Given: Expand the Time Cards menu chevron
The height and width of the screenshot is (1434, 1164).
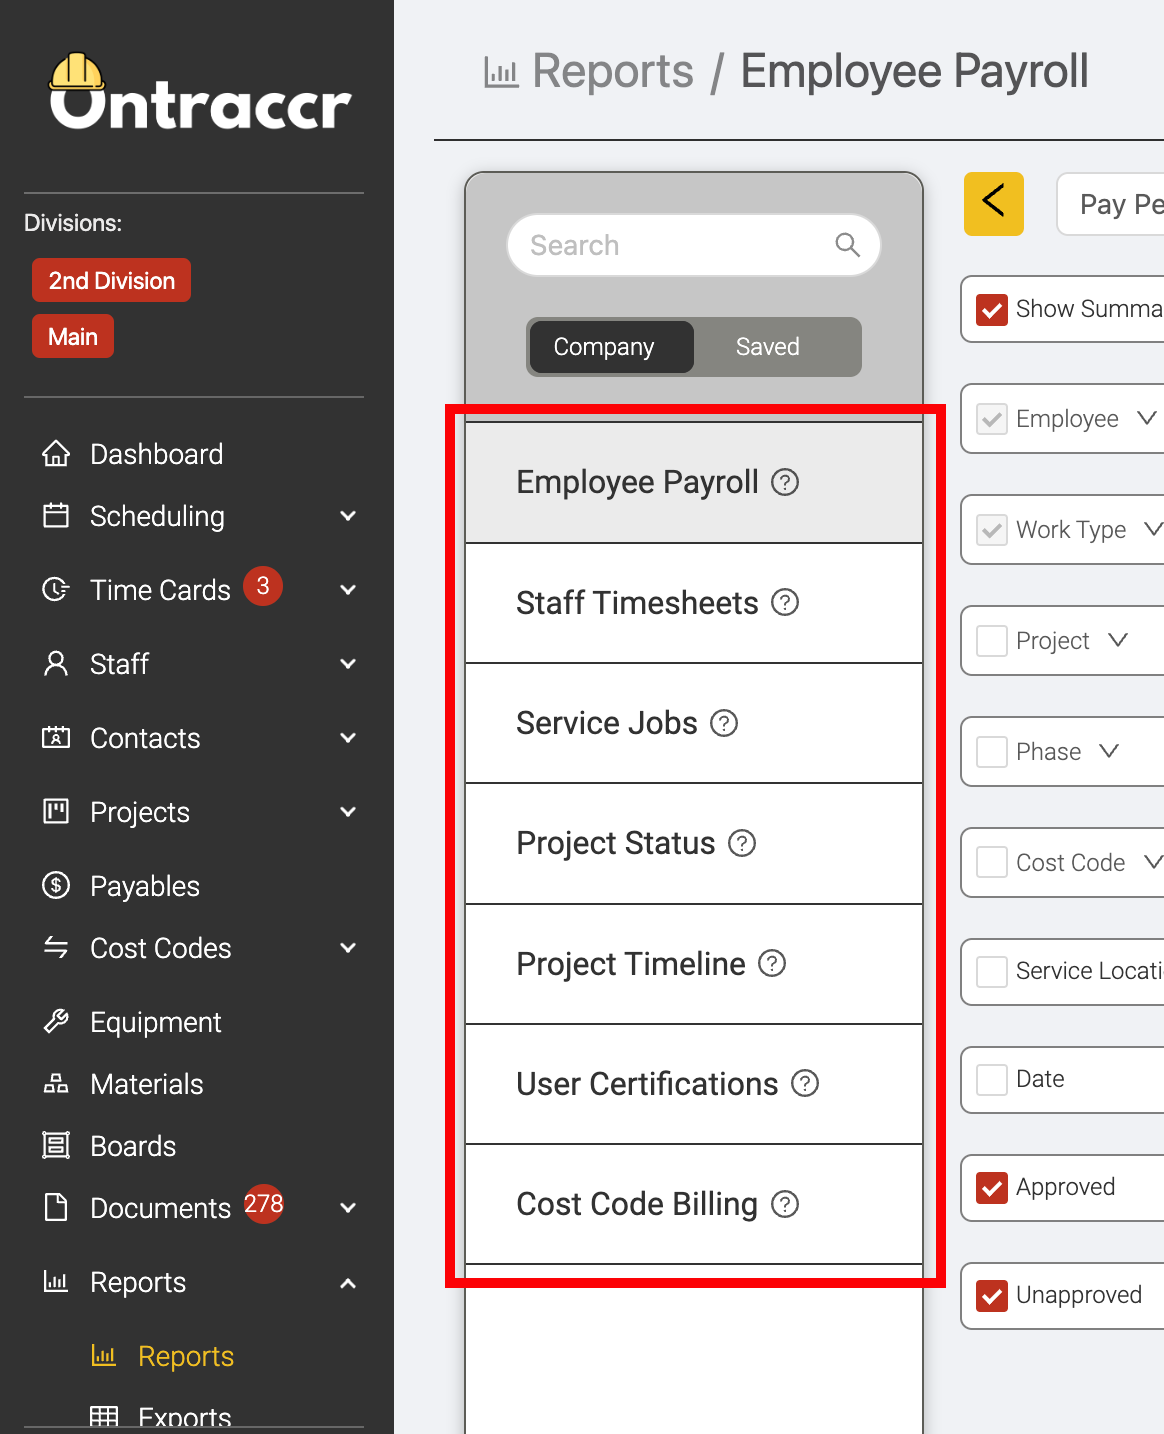Looking at the screenshot, I should click(x=348, y=590).
